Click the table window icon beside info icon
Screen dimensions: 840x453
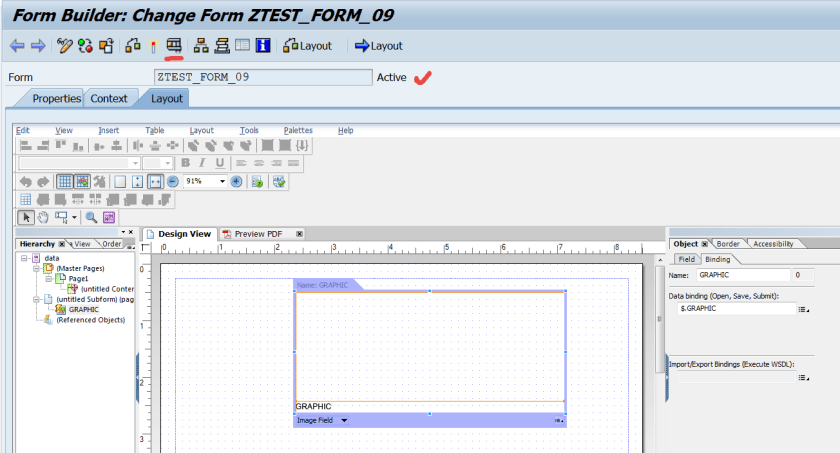coord(243,46)
